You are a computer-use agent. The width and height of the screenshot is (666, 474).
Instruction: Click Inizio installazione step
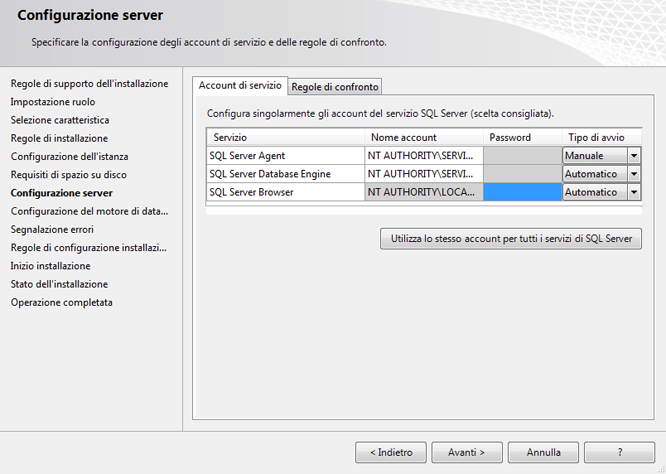51,266
